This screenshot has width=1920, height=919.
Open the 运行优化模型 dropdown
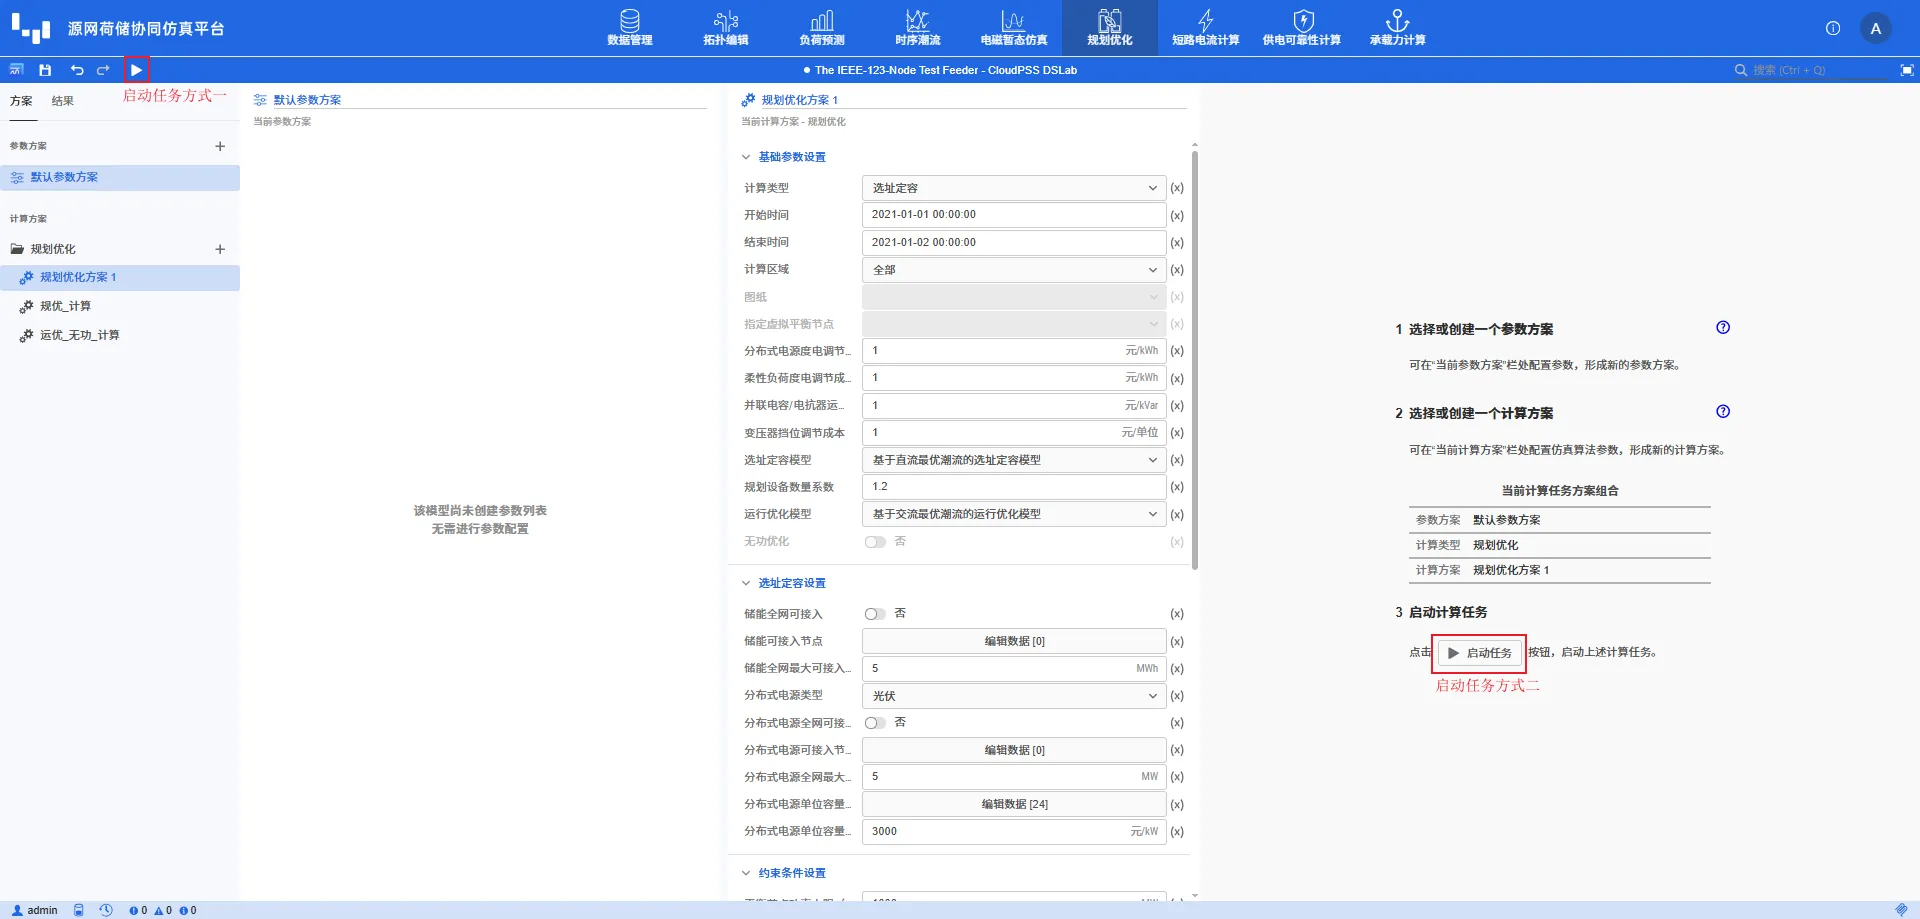point(1014,514)
